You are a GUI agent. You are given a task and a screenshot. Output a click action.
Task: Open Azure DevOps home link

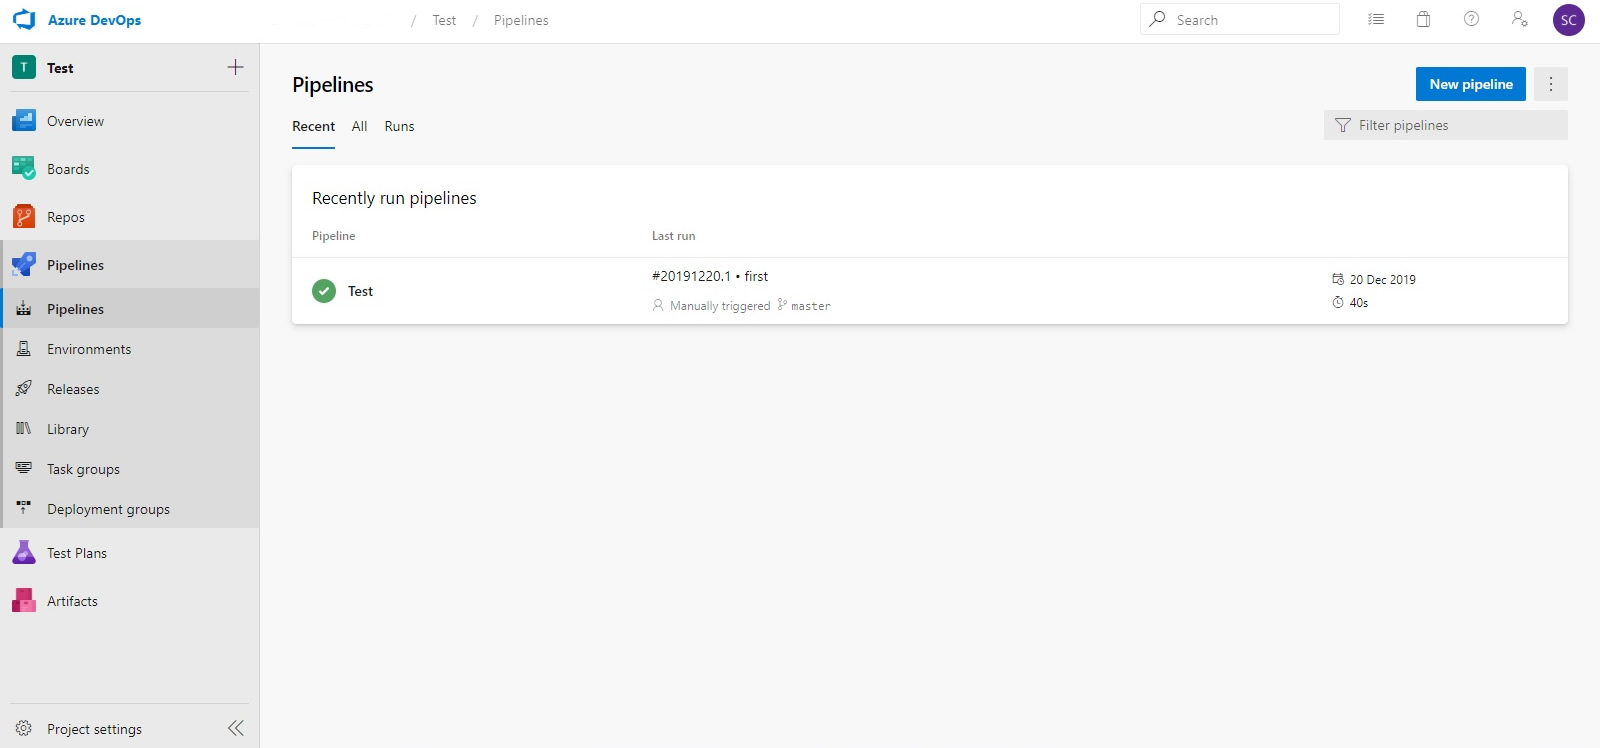(x=94, y=20)
